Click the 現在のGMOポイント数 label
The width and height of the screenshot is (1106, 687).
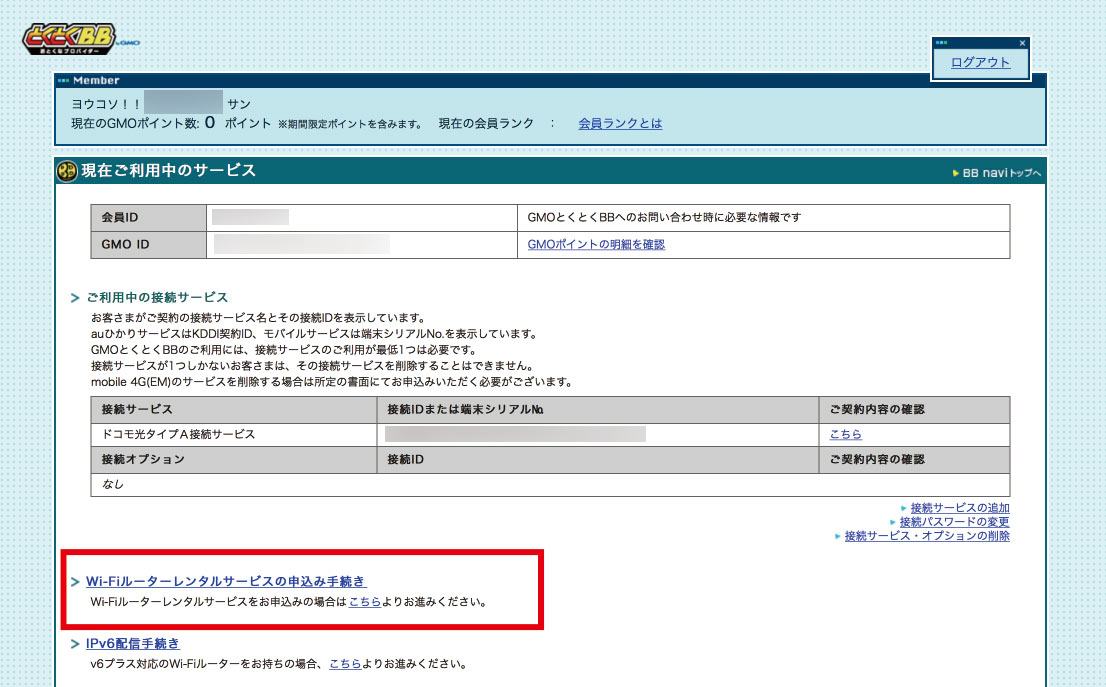click(x=135, y=123)
